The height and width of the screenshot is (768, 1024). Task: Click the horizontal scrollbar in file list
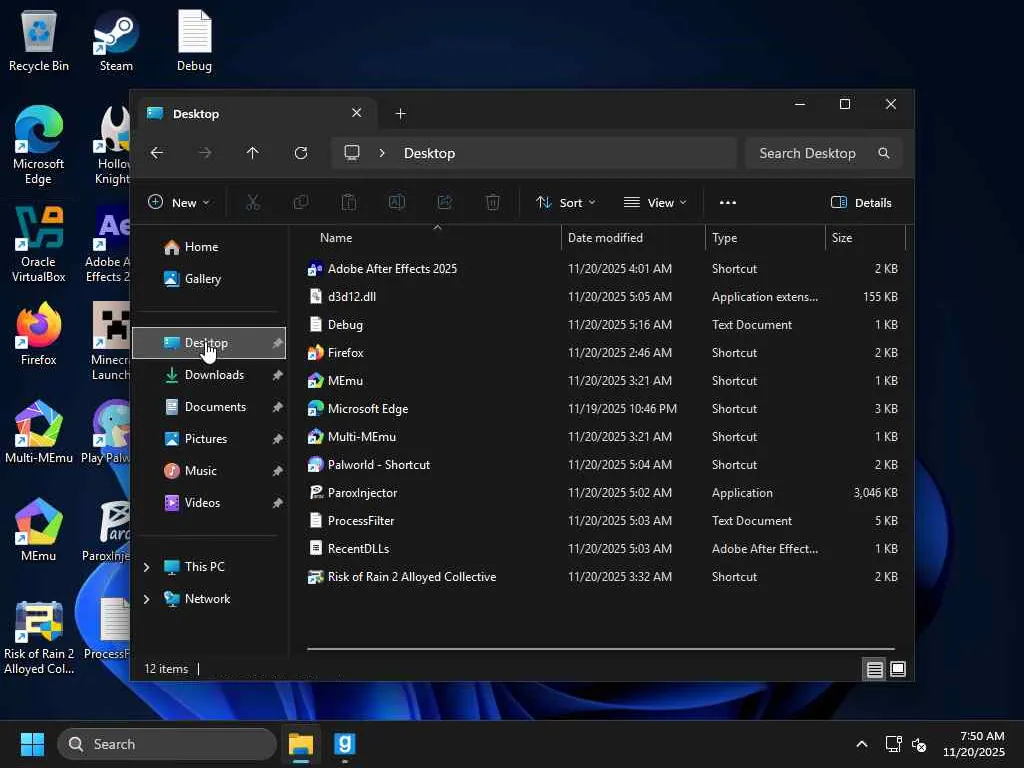[600, 649]
